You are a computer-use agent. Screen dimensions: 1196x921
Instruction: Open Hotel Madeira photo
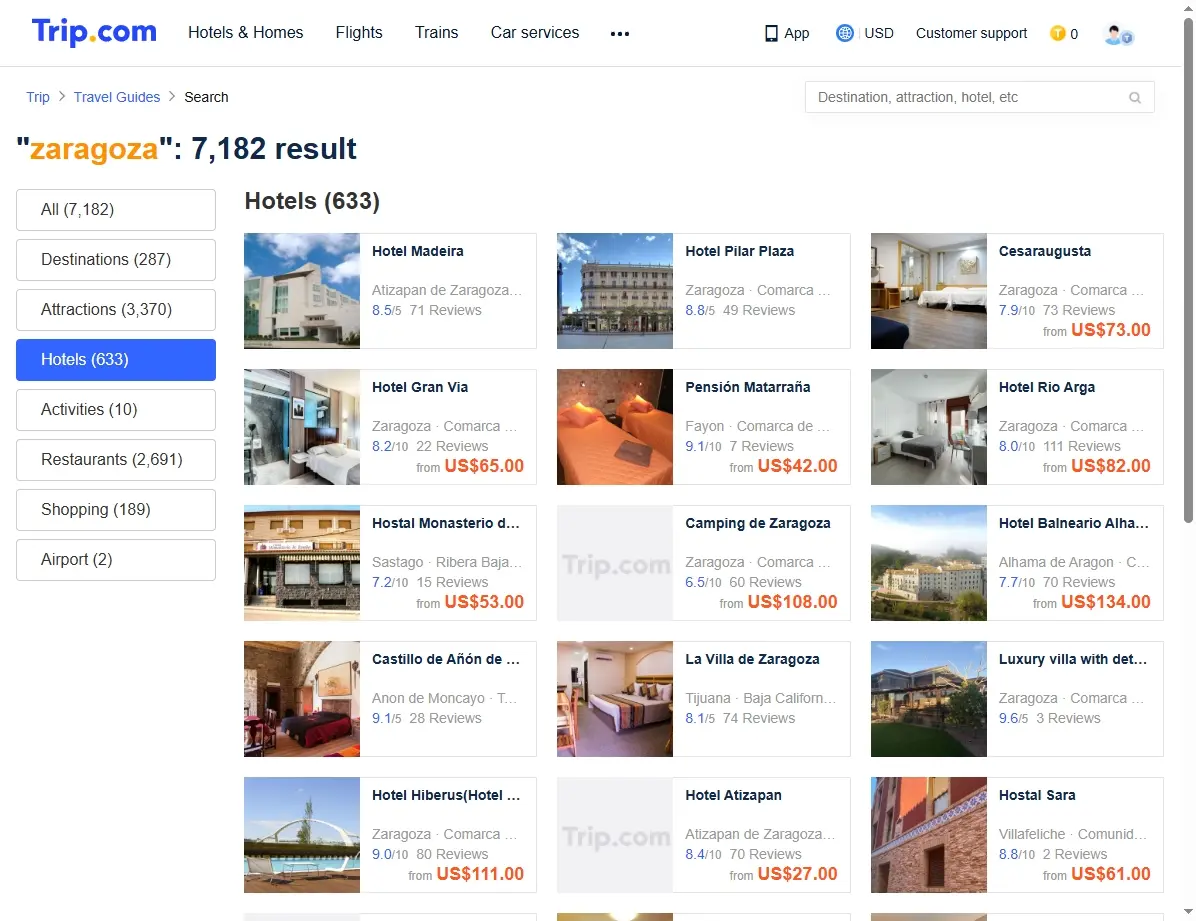coord(302,291)
